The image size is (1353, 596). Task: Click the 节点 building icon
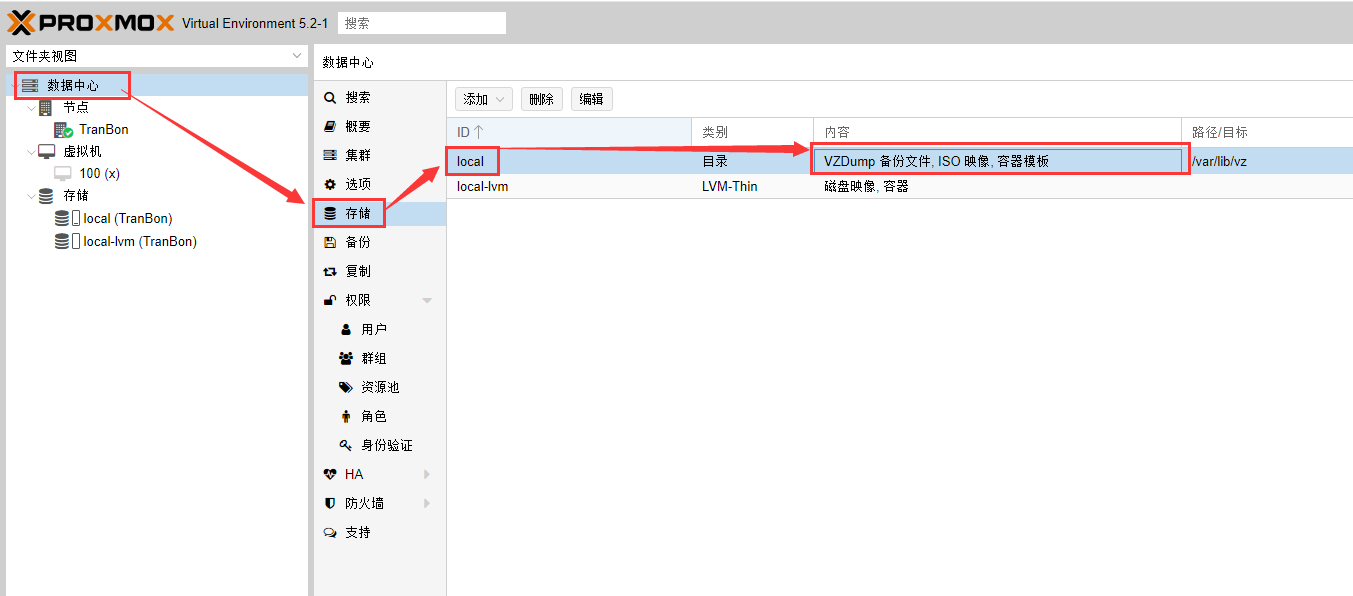[x=46, y=107]
